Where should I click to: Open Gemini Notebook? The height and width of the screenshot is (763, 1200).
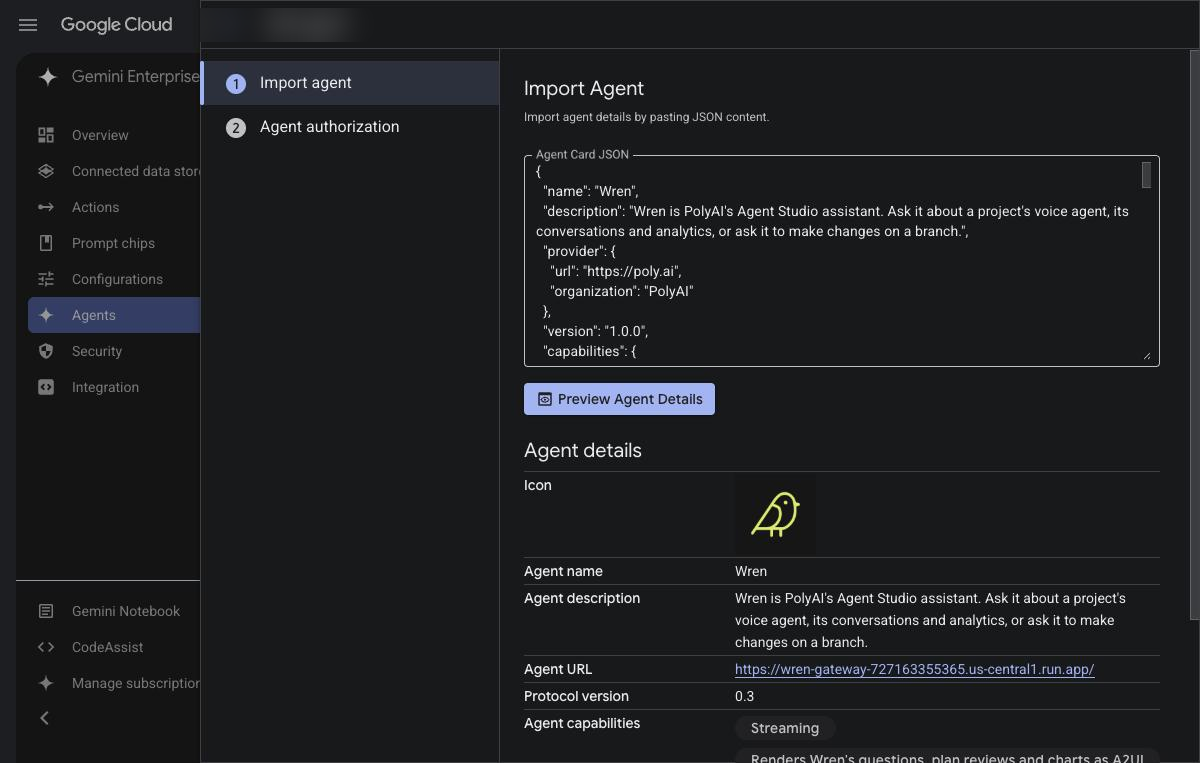(114, 611)
